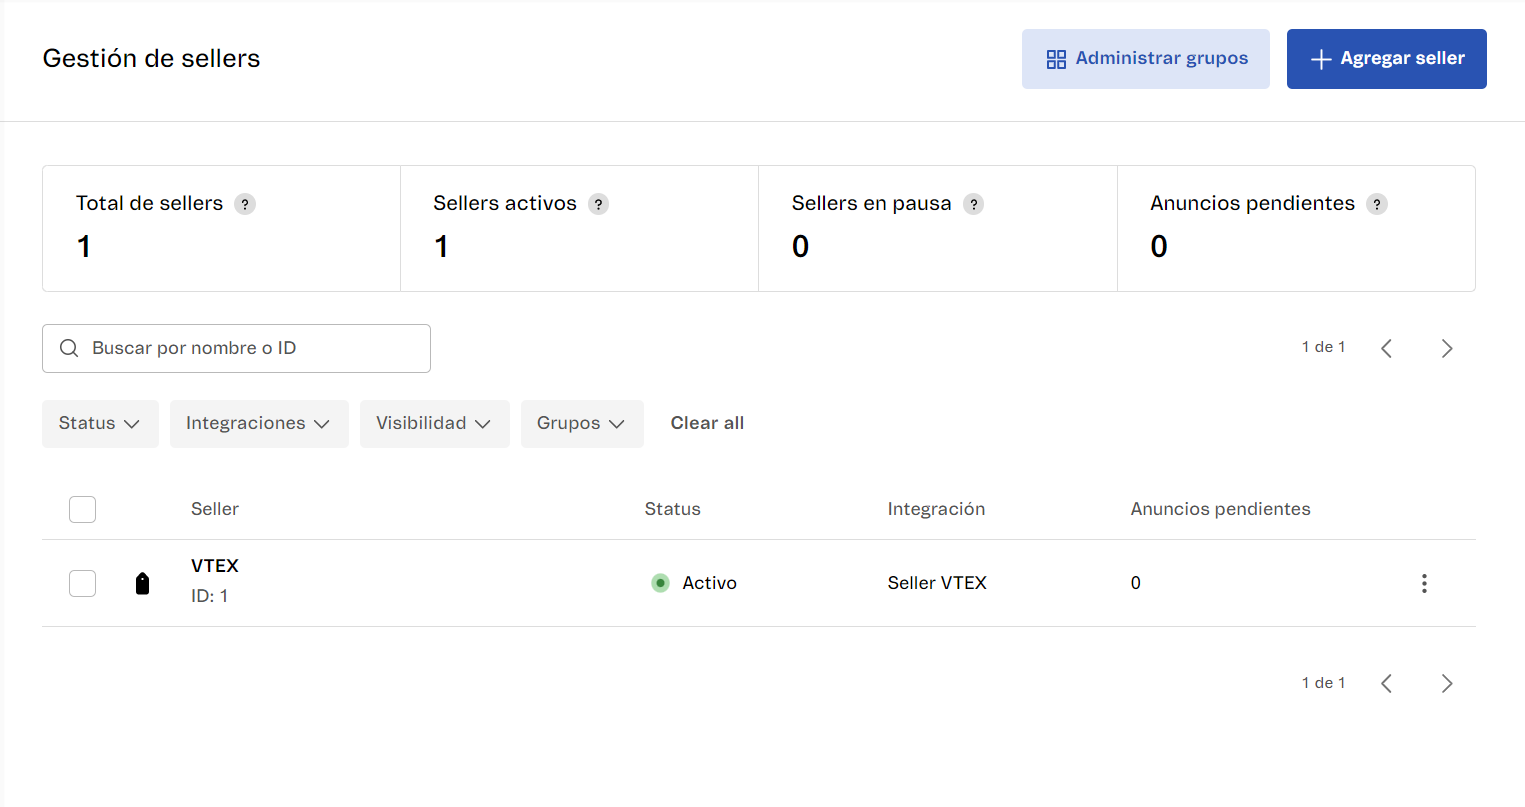Select all sellers with header checkbox
This screenshot has width=1525, height=807.
pyautogui.click(x=82, y=509)
